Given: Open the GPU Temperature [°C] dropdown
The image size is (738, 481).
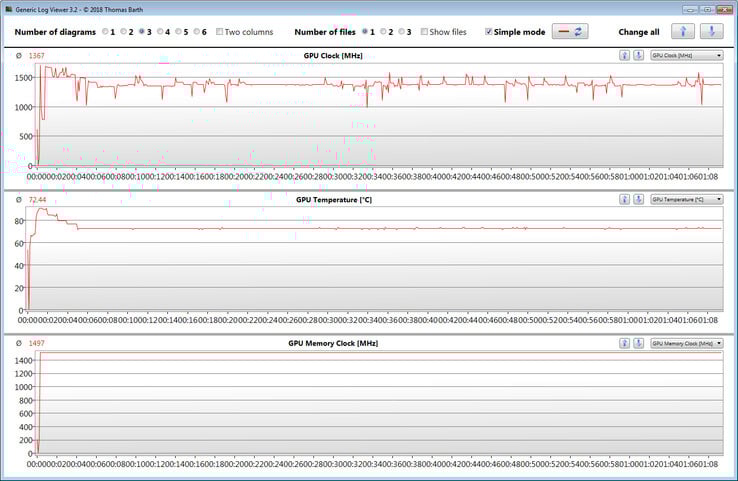Looking at the screenshot, I should [687, 200].
